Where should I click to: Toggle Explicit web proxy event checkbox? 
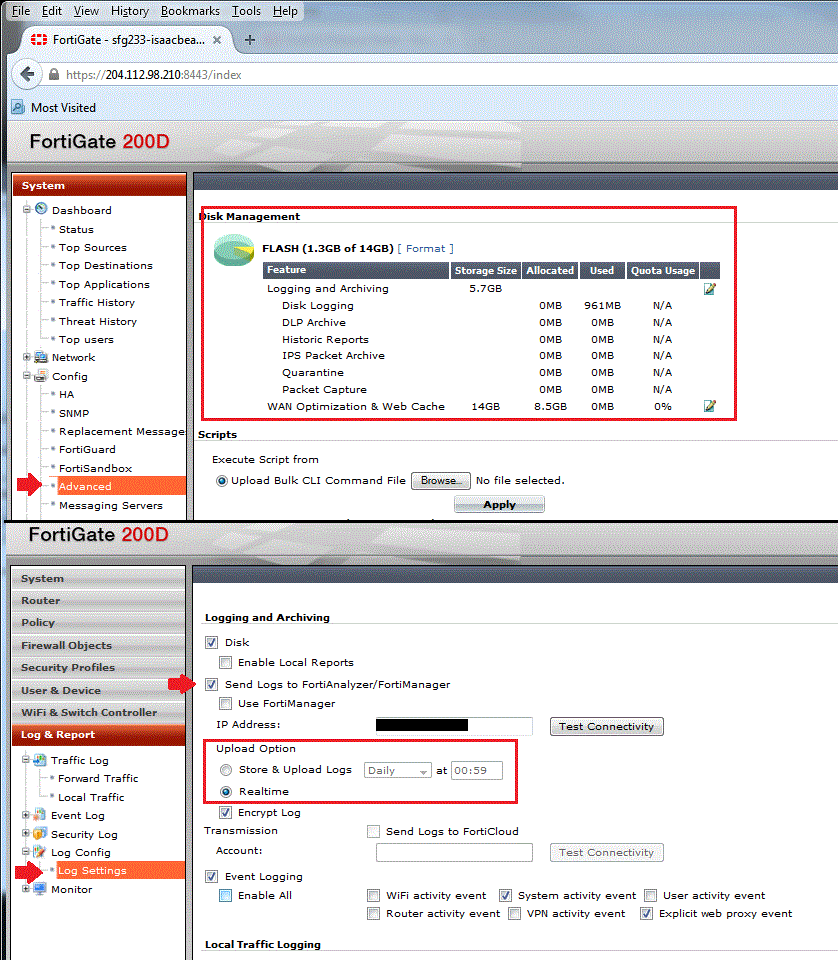pyautogui.click(x=646, y=913)
